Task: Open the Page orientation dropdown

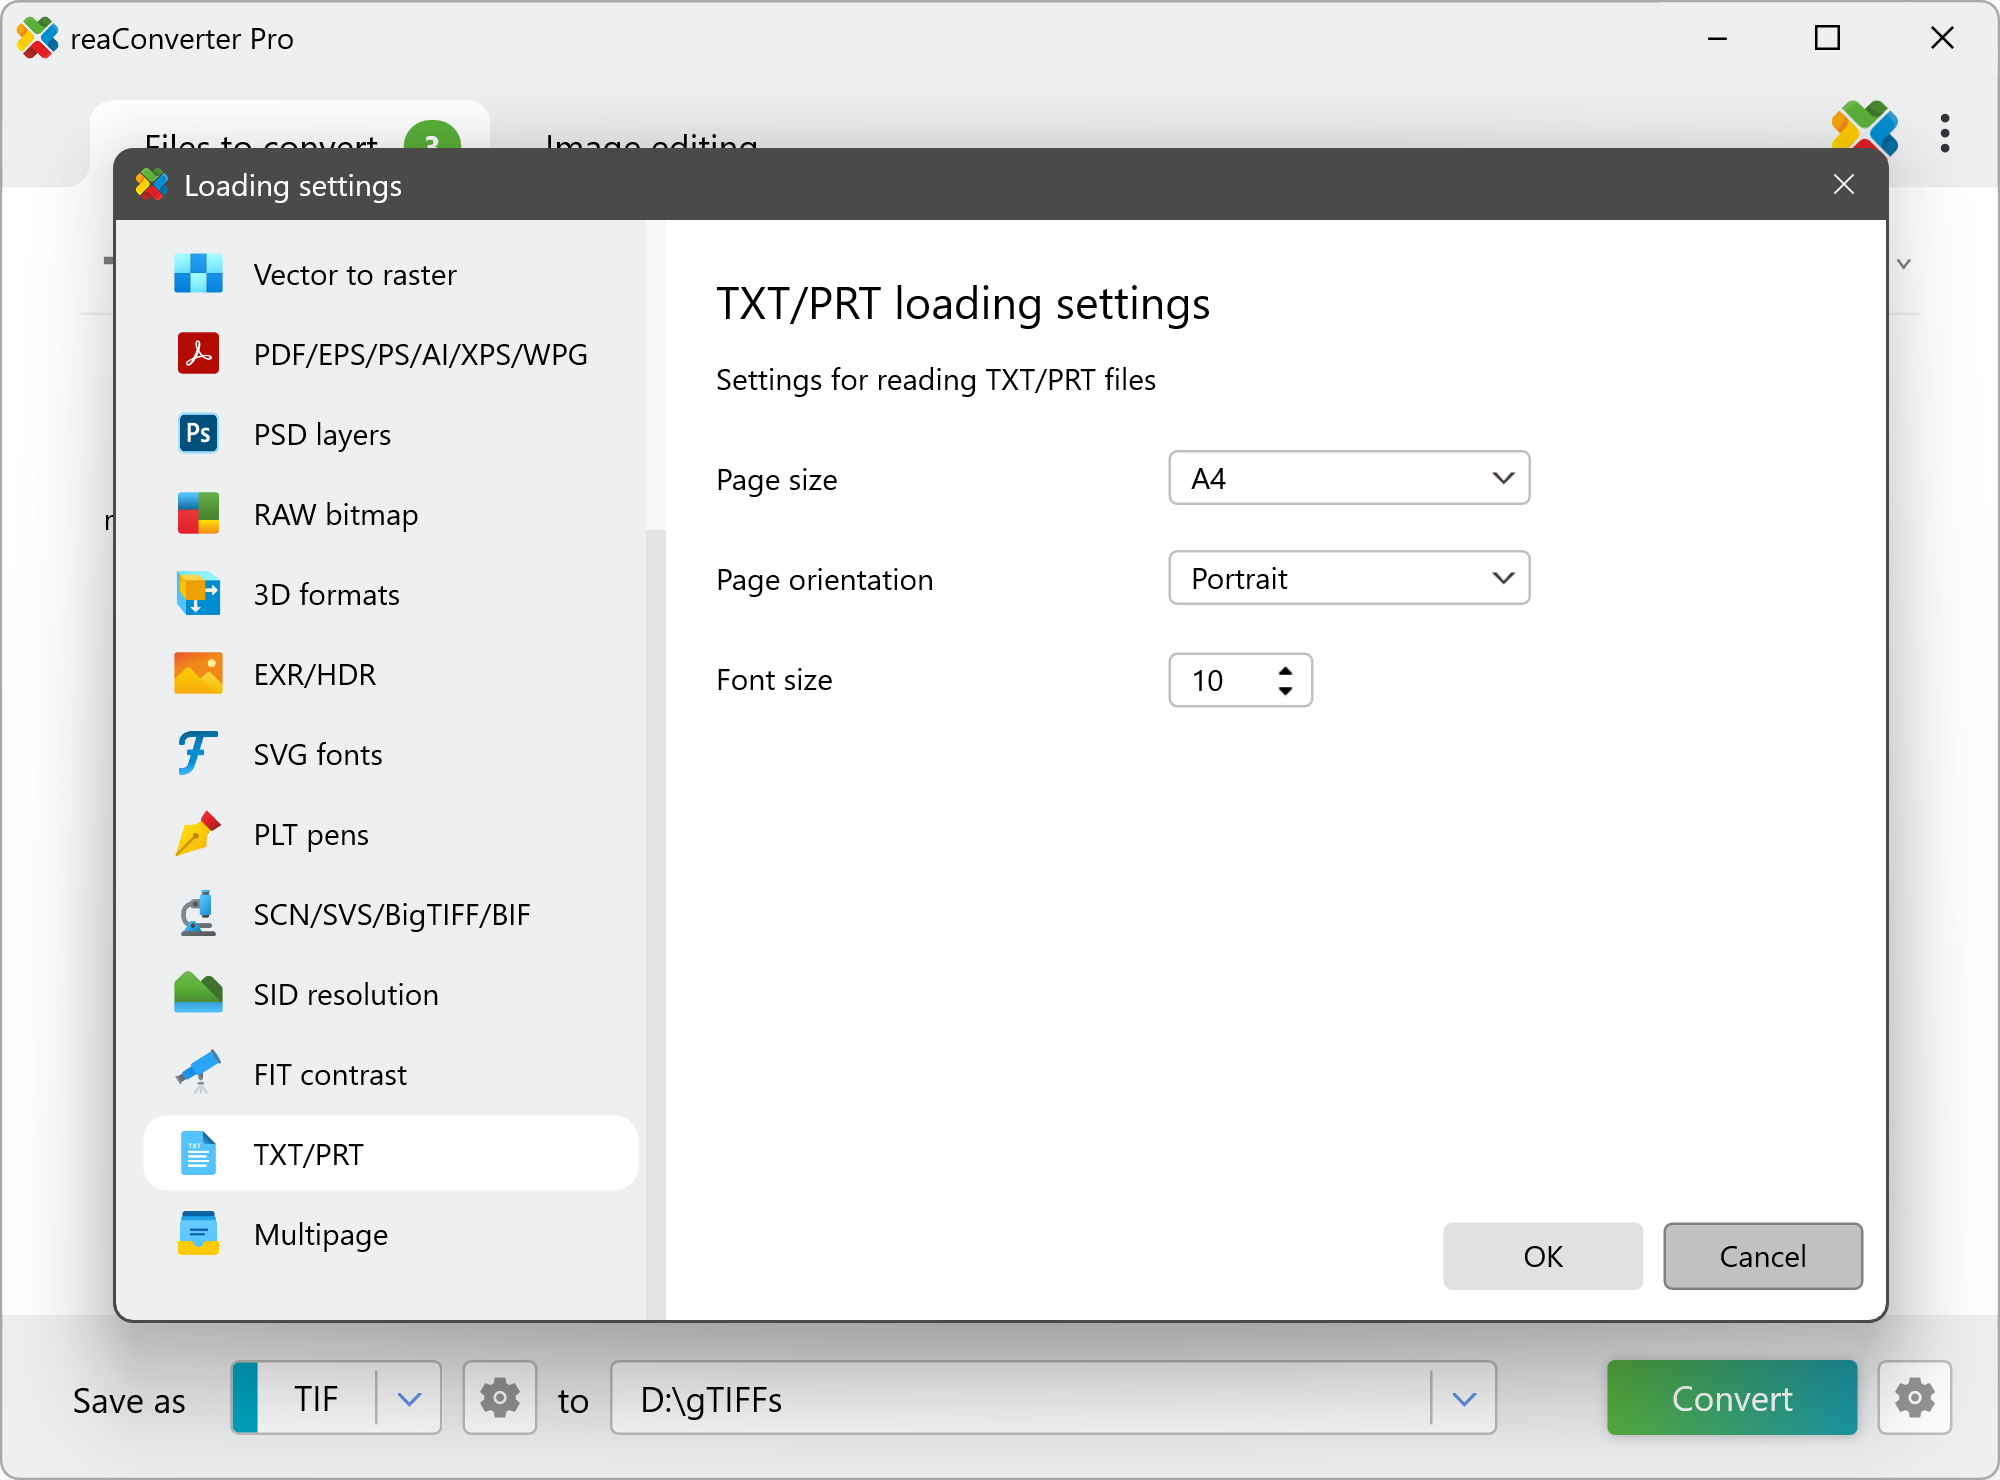Action: point(1502,579)
